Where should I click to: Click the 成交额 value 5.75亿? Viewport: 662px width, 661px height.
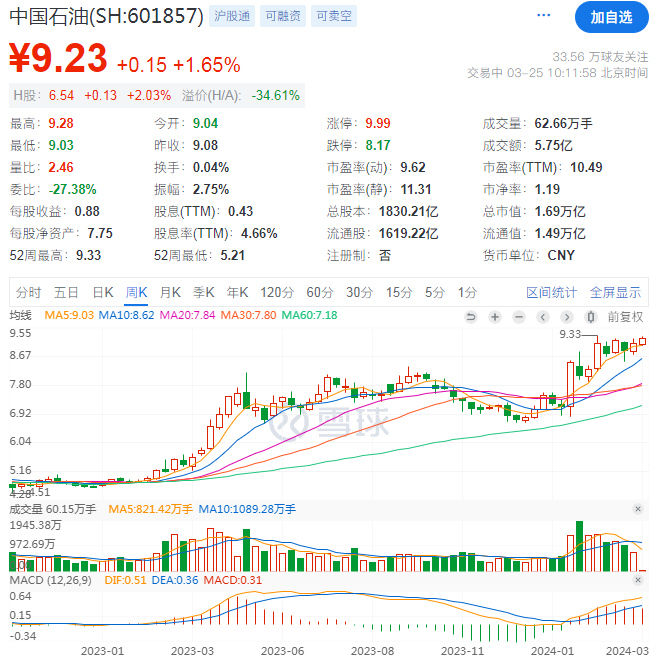point(553,145)
